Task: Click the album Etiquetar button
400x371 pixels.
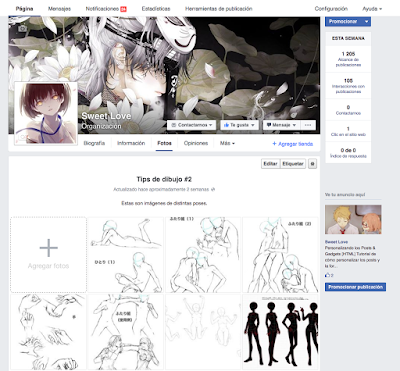Action: 293,164
